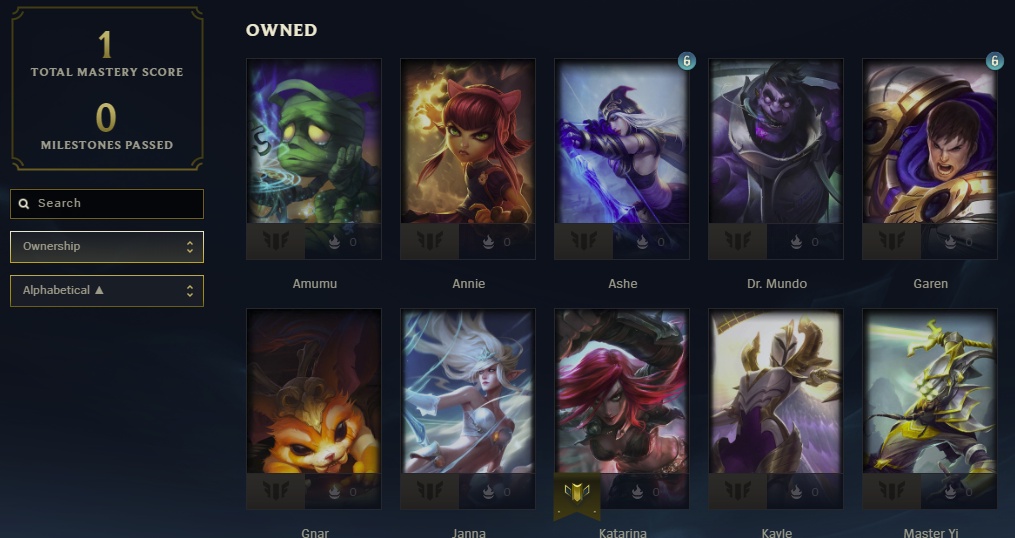Viewport: 1015px width, 538px height.
Task: Click the chest flame icon under Gnar
Action: (334, 492)
